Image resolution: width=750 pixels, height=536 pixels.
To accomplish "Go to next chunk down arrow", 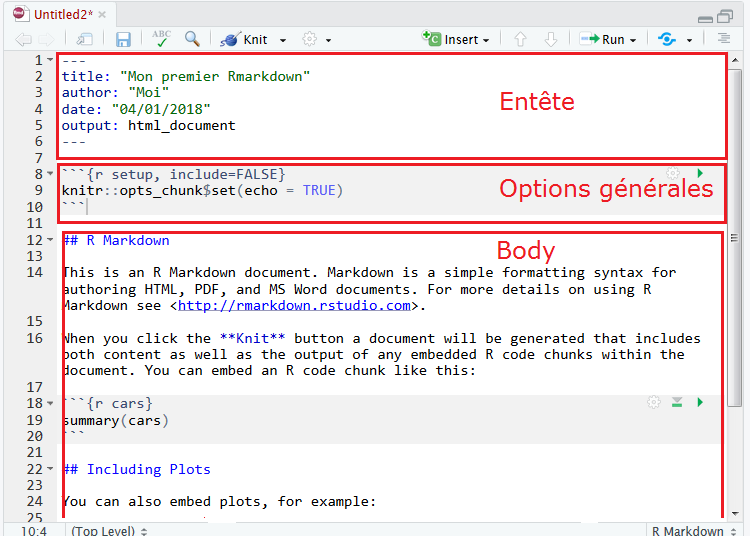I will tap(551, 40).
